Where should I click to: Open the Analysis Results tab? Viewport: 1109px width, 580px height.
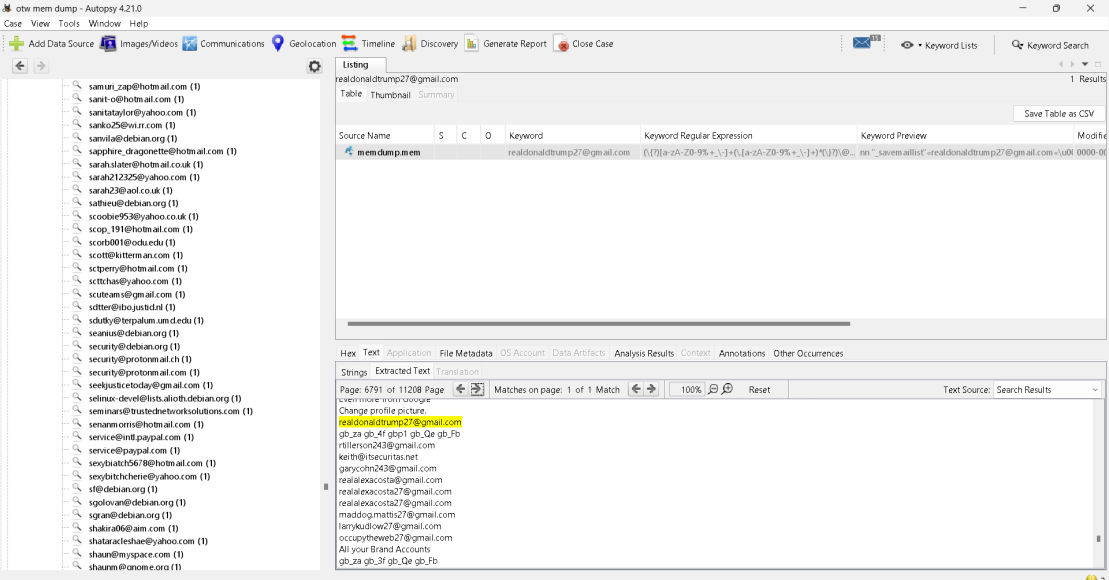[644, 353]
